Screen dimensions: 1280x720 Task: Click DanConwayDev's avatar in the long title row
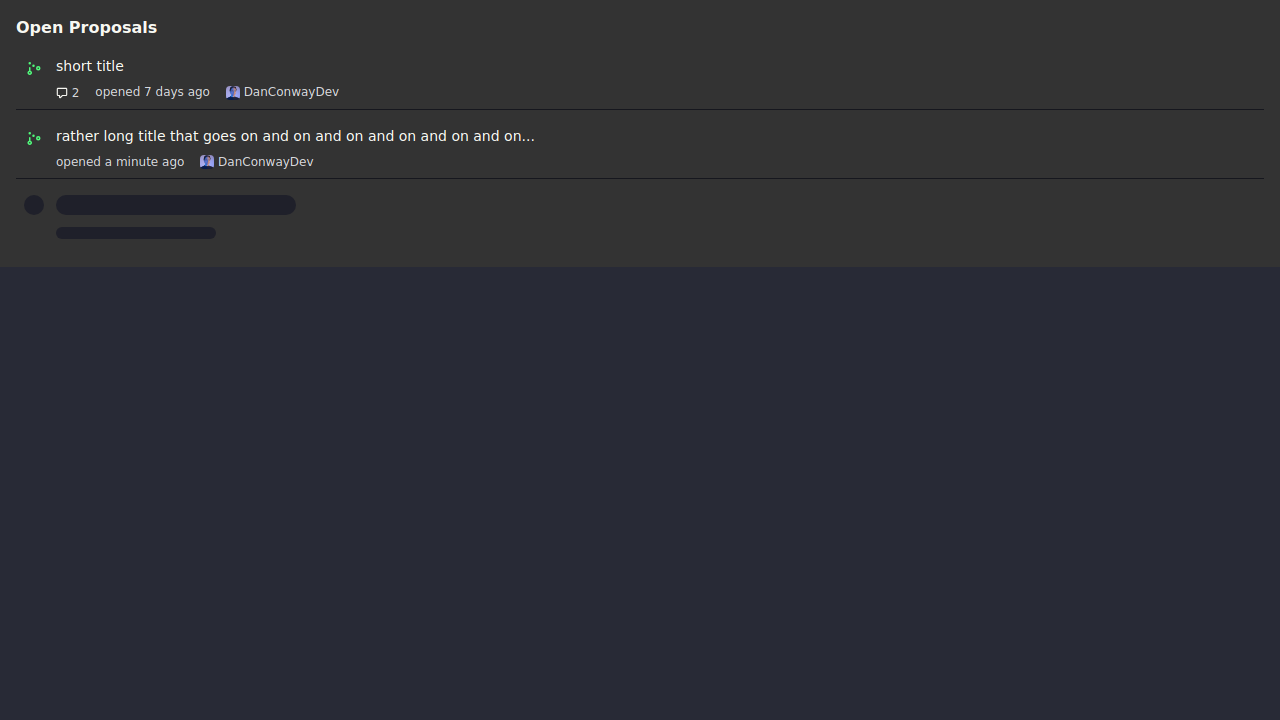click(x=207, y=162)
